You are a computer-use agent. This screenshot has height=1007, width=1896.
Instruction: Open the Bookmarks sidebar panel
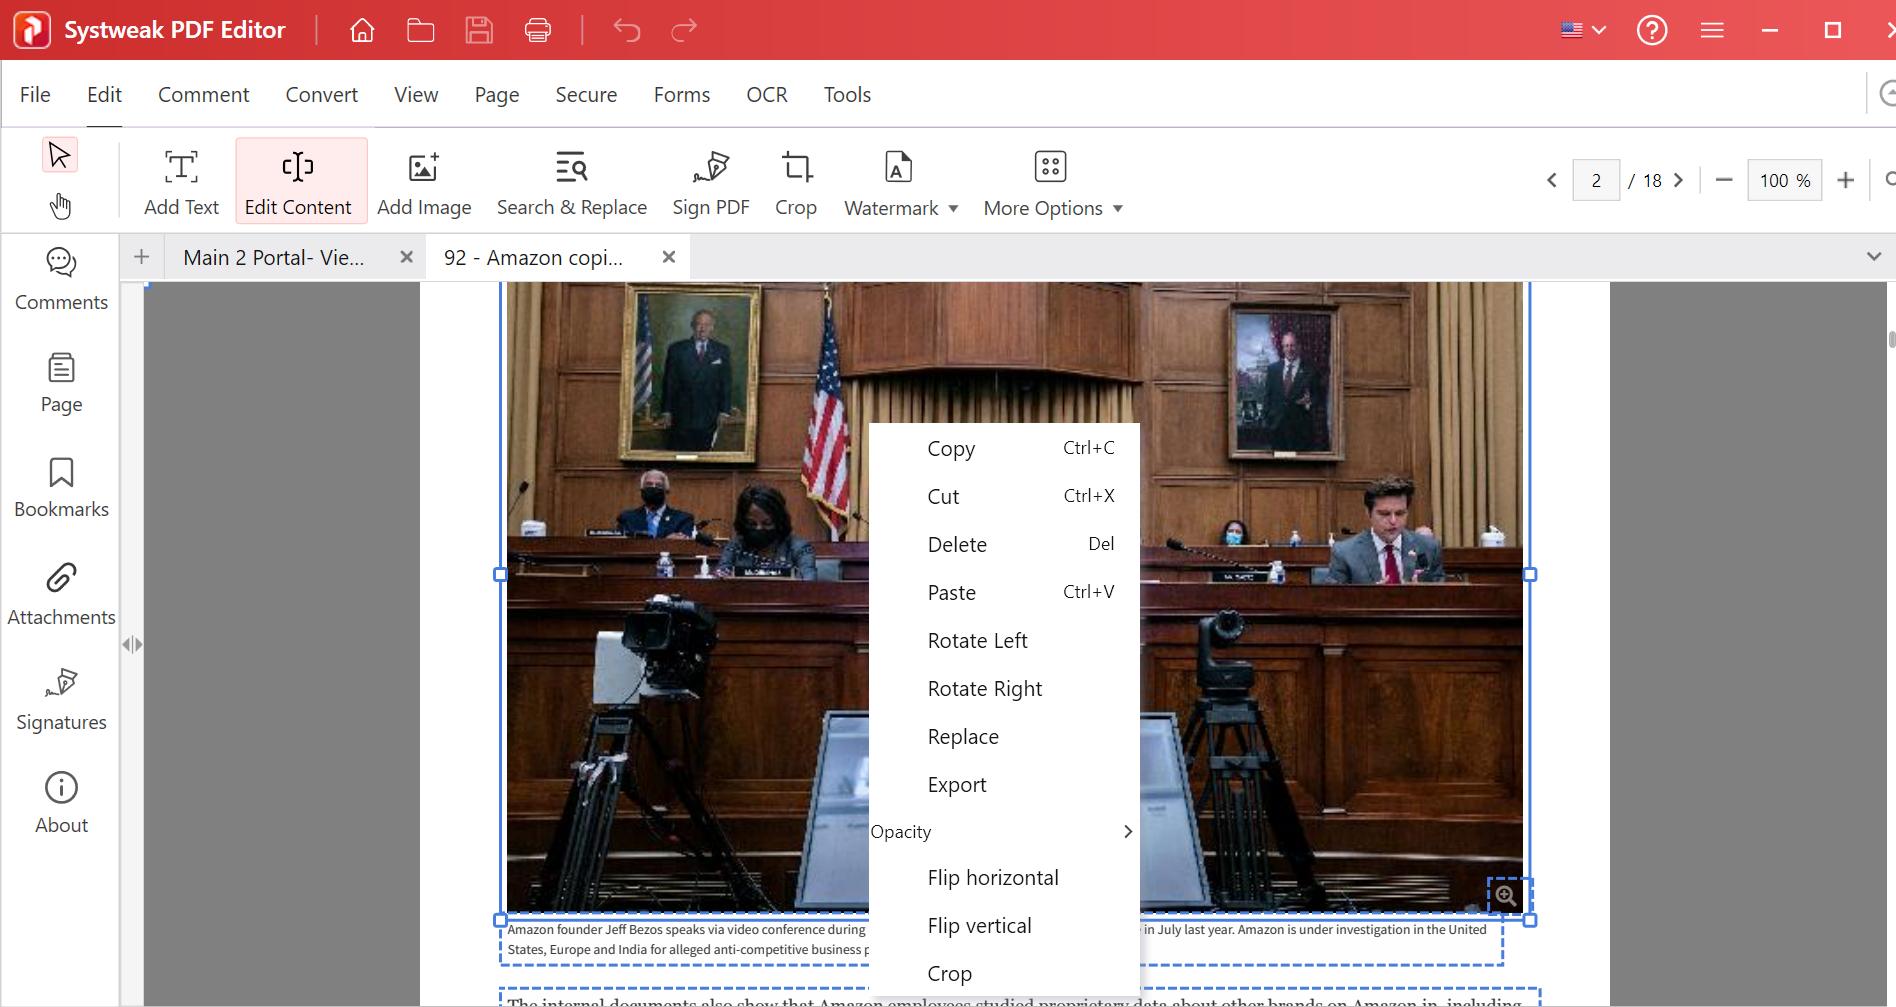coord(61,487)
